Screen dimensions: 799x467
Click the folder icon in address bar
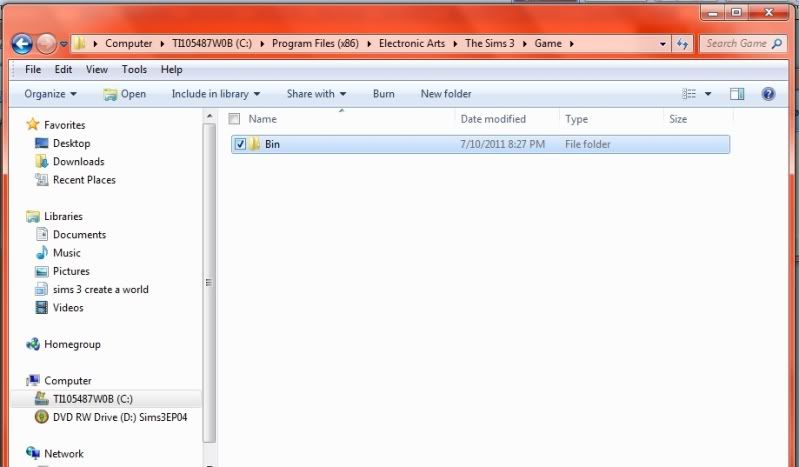pyautogui.click(x=79, y=43)
